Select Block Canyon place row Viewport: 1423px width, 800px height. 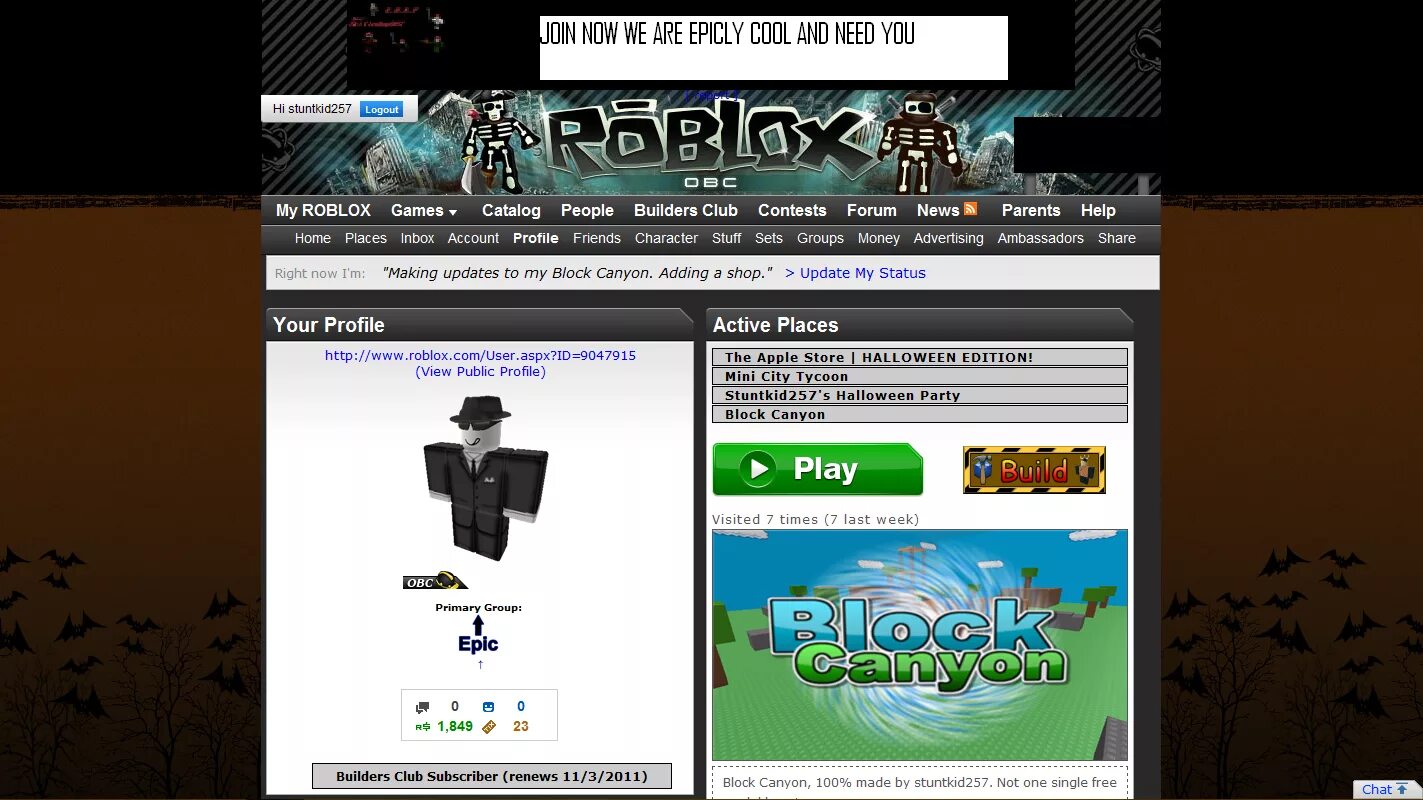click(x=920, y=414)
